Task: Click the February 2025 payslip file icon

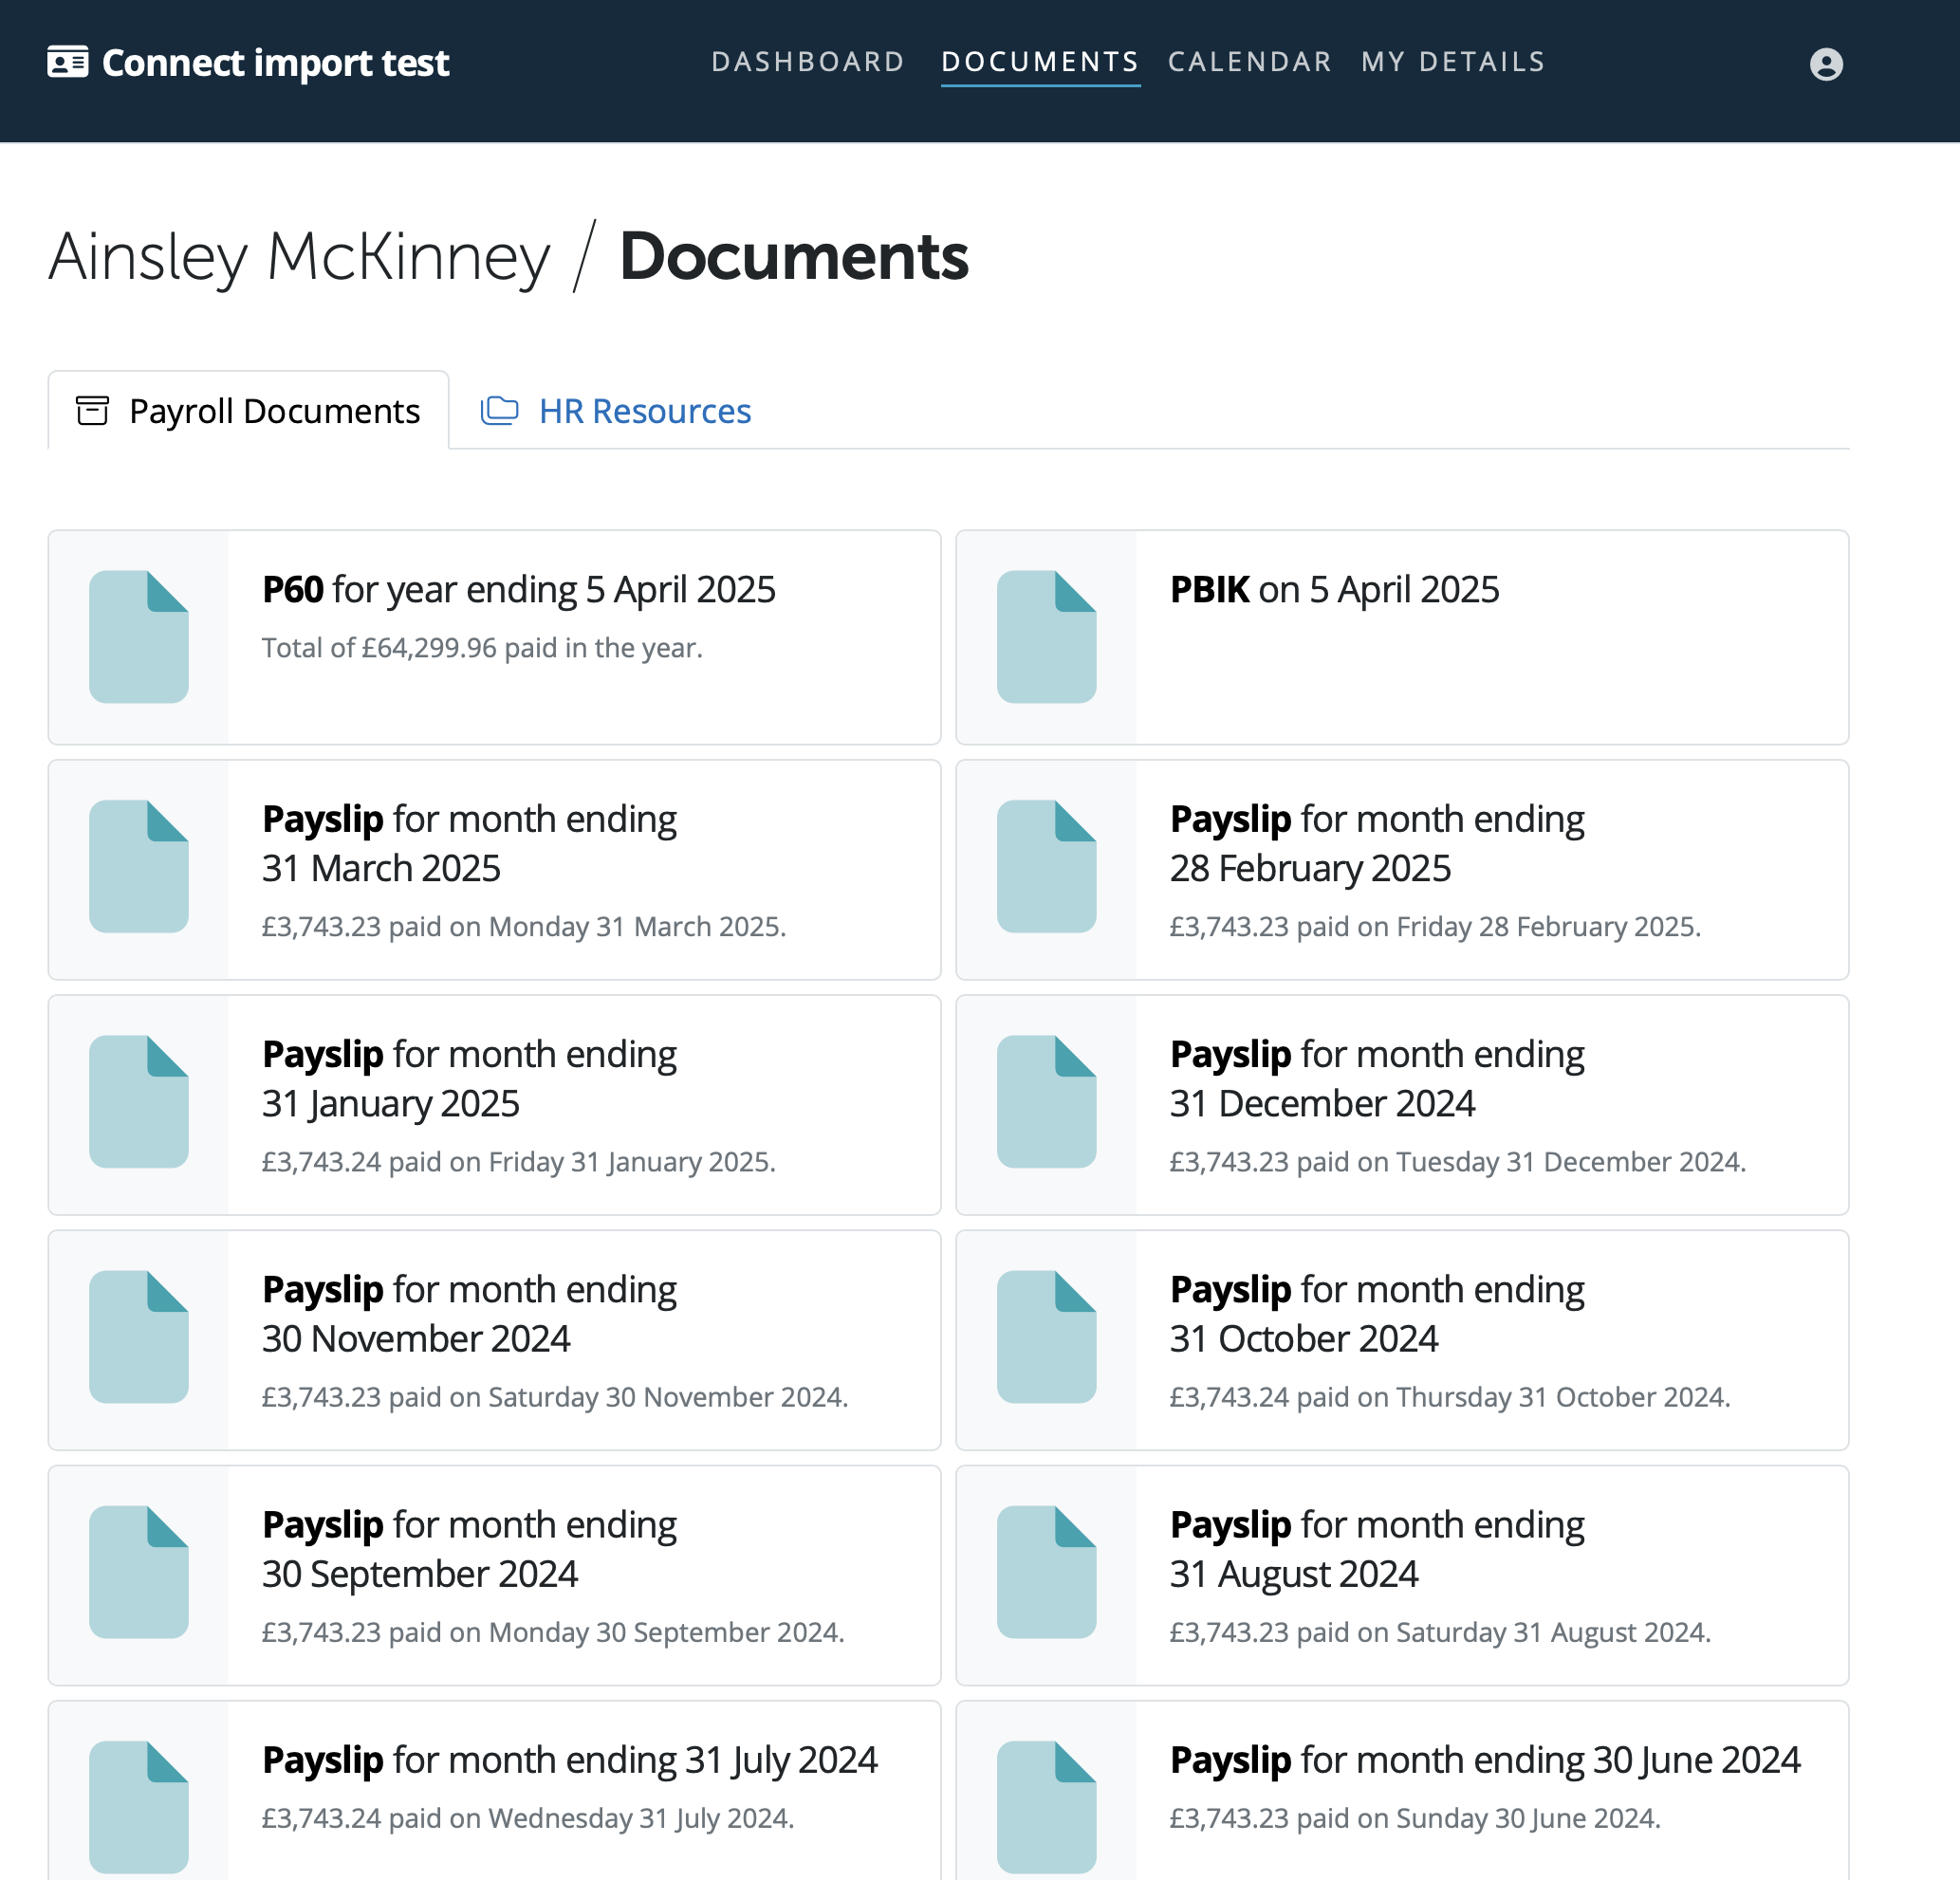Action: click(x=1046, y=866)
